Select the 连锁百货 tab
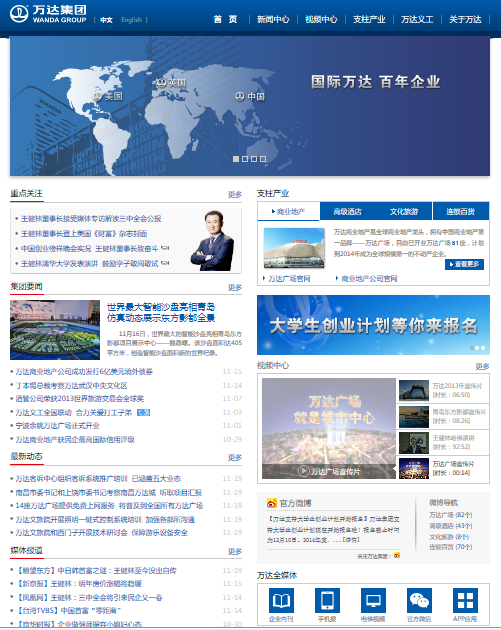Viewport: 501px width, 630px height. pos(461,211)
